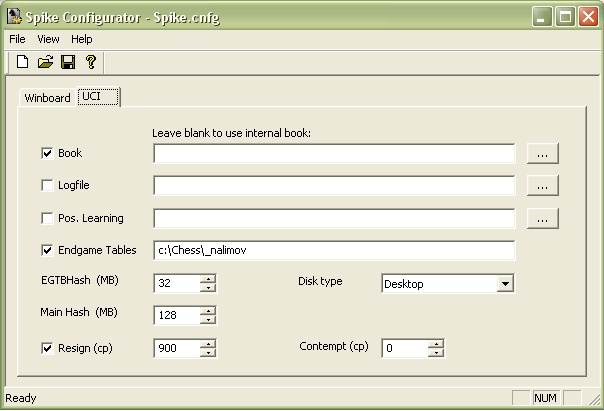Click the Open folder toolbar icon
Viewport: 604px width, 411px height.
[45, 62]
